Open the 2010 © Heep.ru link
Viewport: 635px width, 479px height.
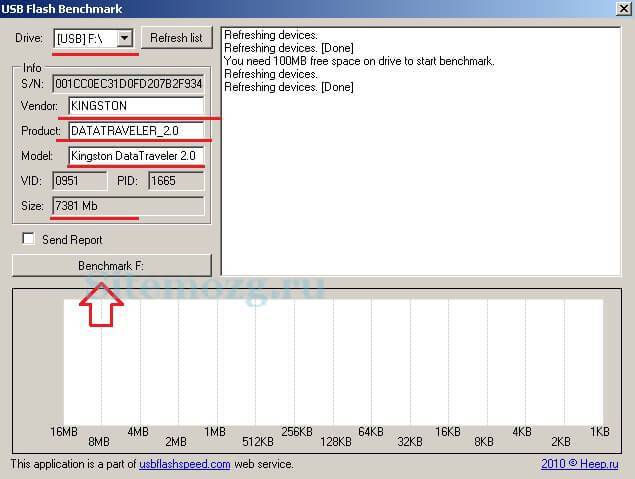(x=580, y=464)
